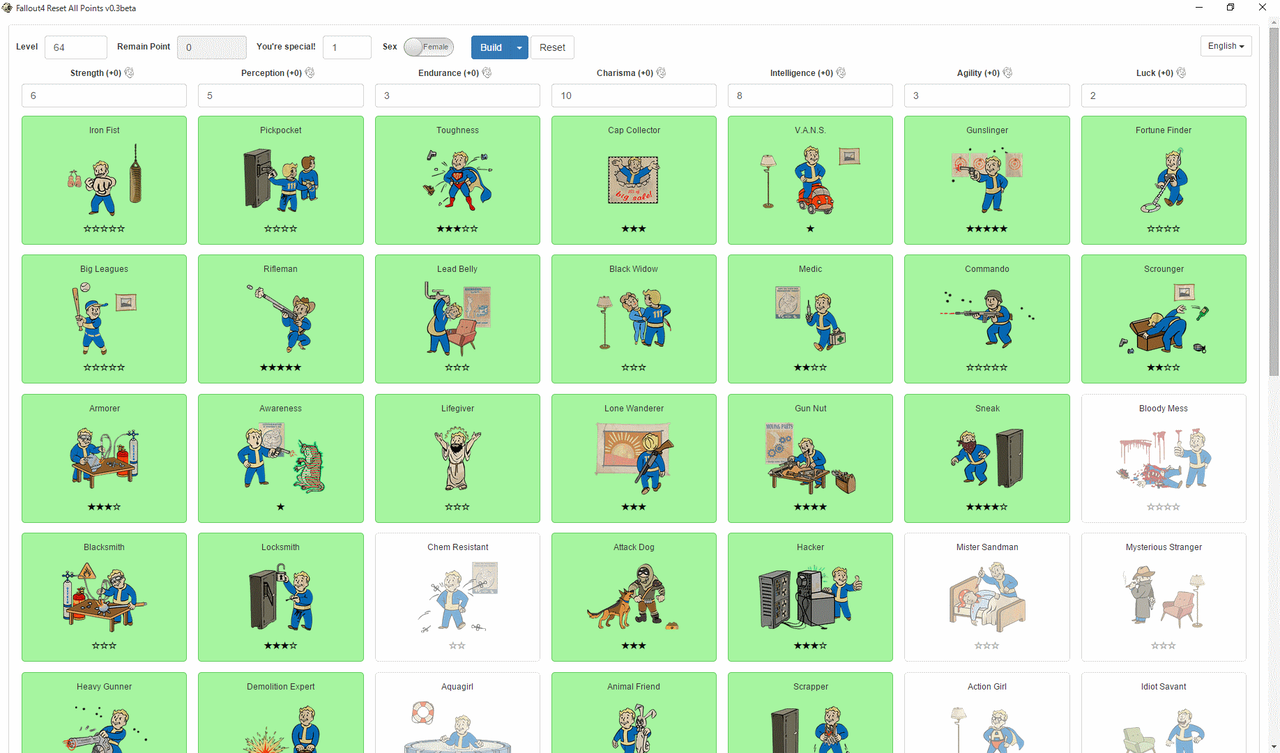The image size is (1280, 753).
Task: Click the small icon beside the Luck label
Action: tap(1181, 73)
